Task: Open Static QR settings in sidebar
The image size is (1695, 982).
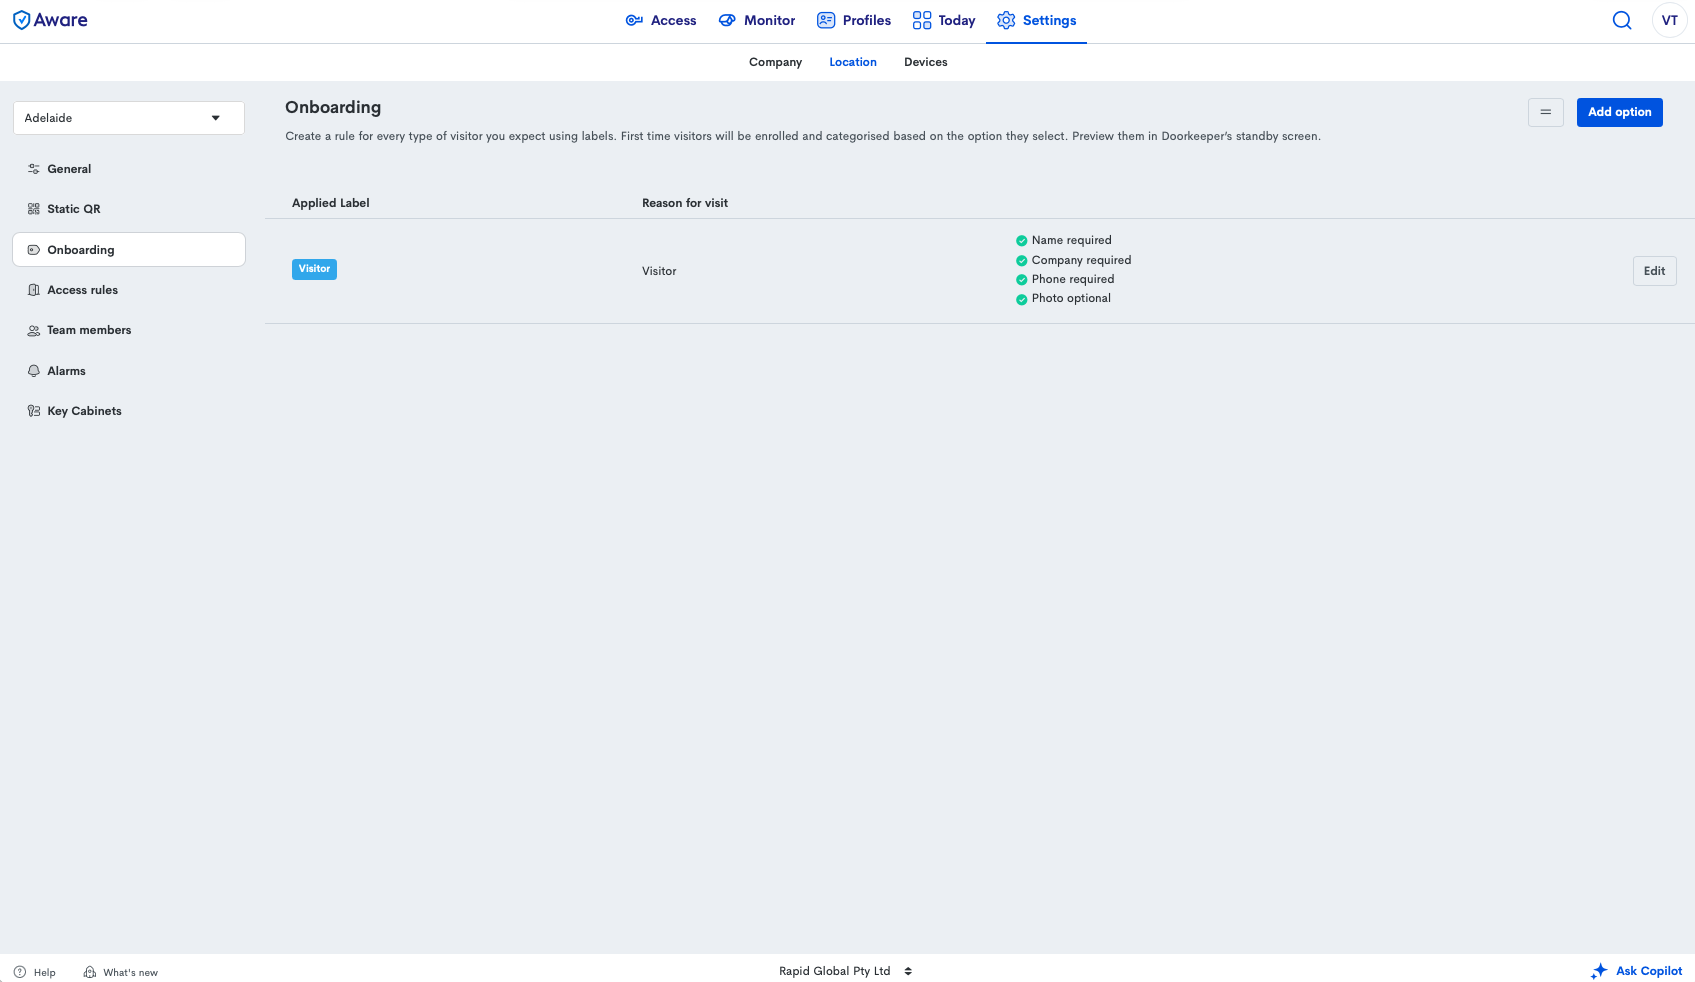Action: pyautogui.click(x=73, y=209)
